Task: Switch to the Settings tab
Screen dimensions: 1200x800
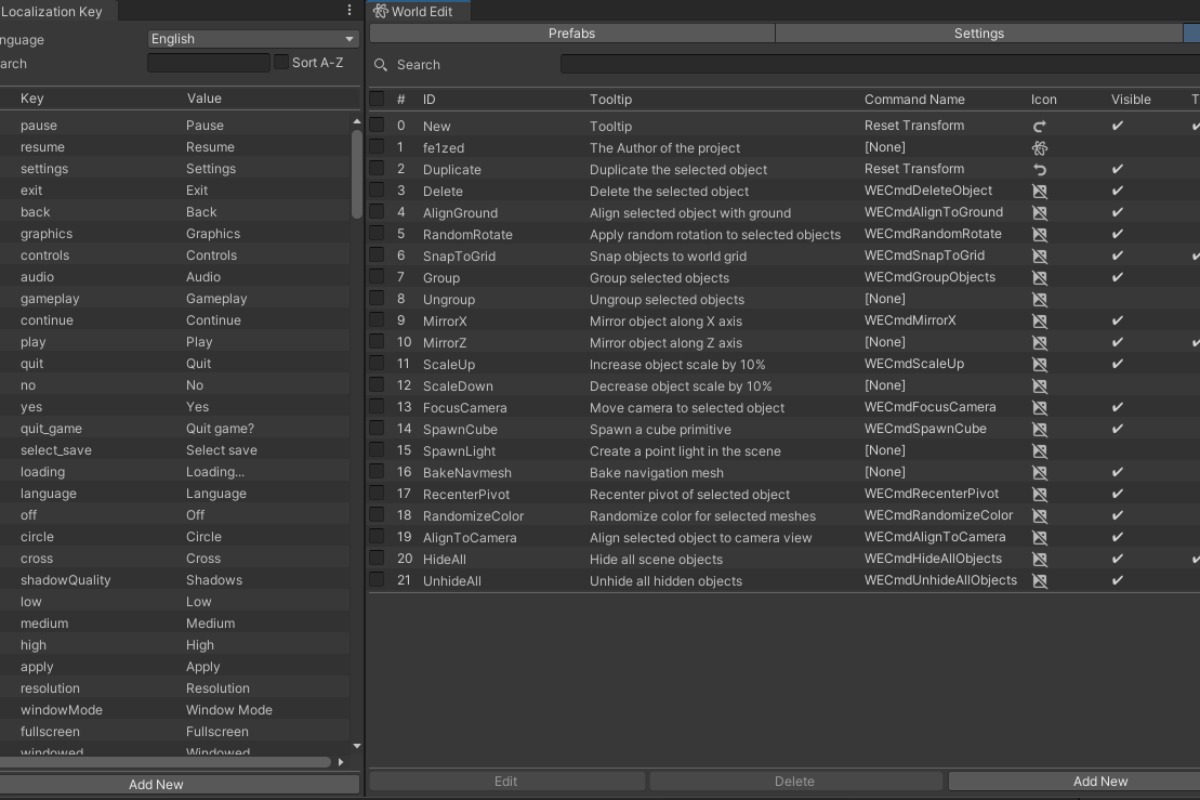Action: 978,33
